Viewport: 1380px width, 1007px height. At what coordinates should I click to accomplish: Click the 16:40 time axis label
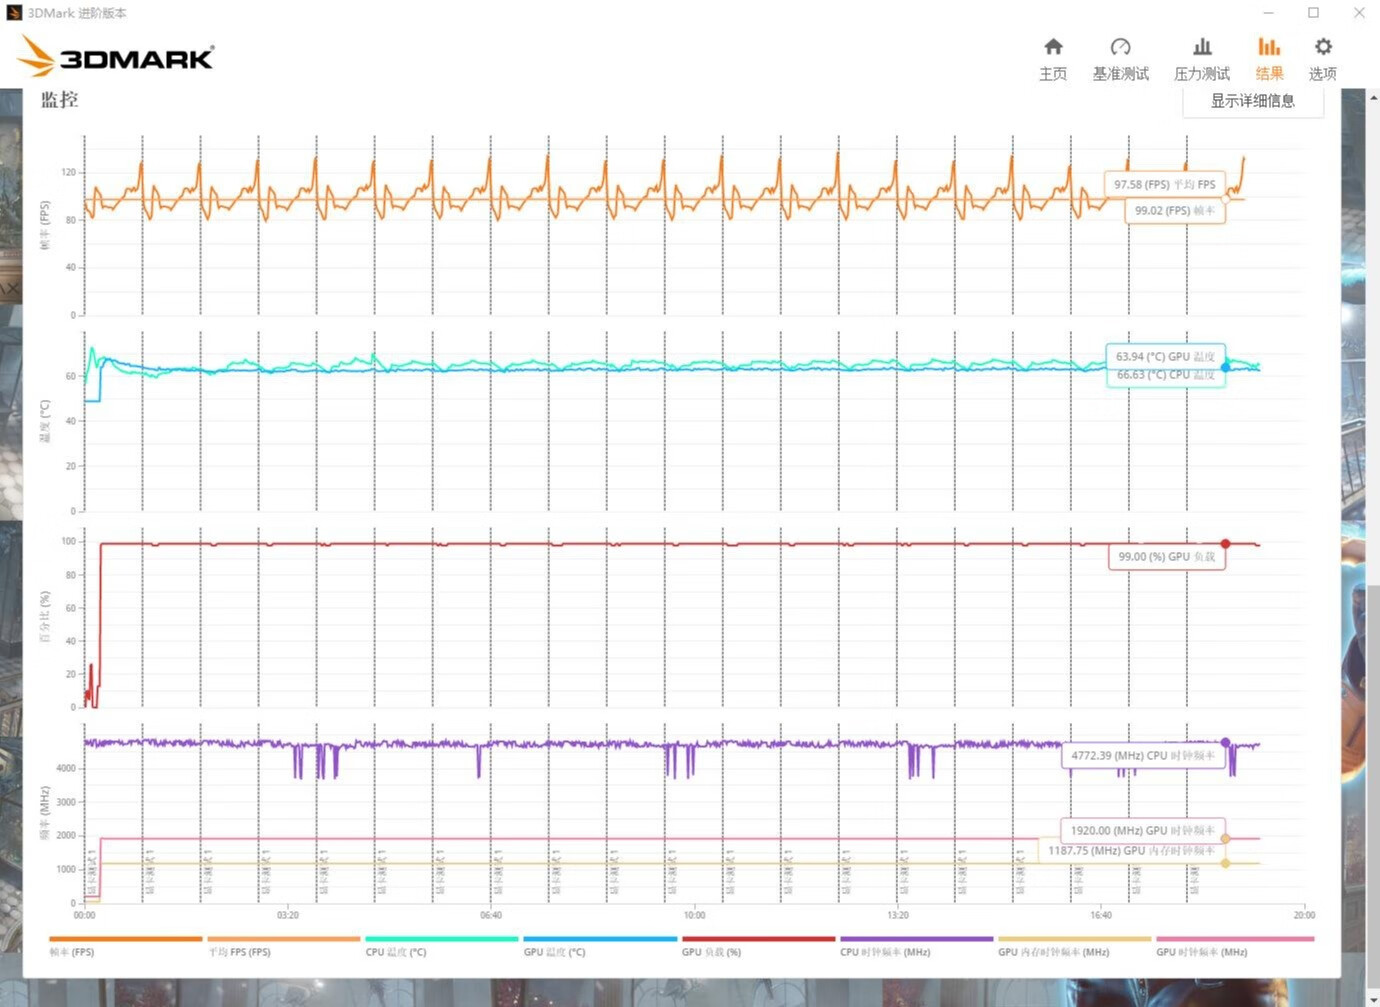coord(1101,915)
